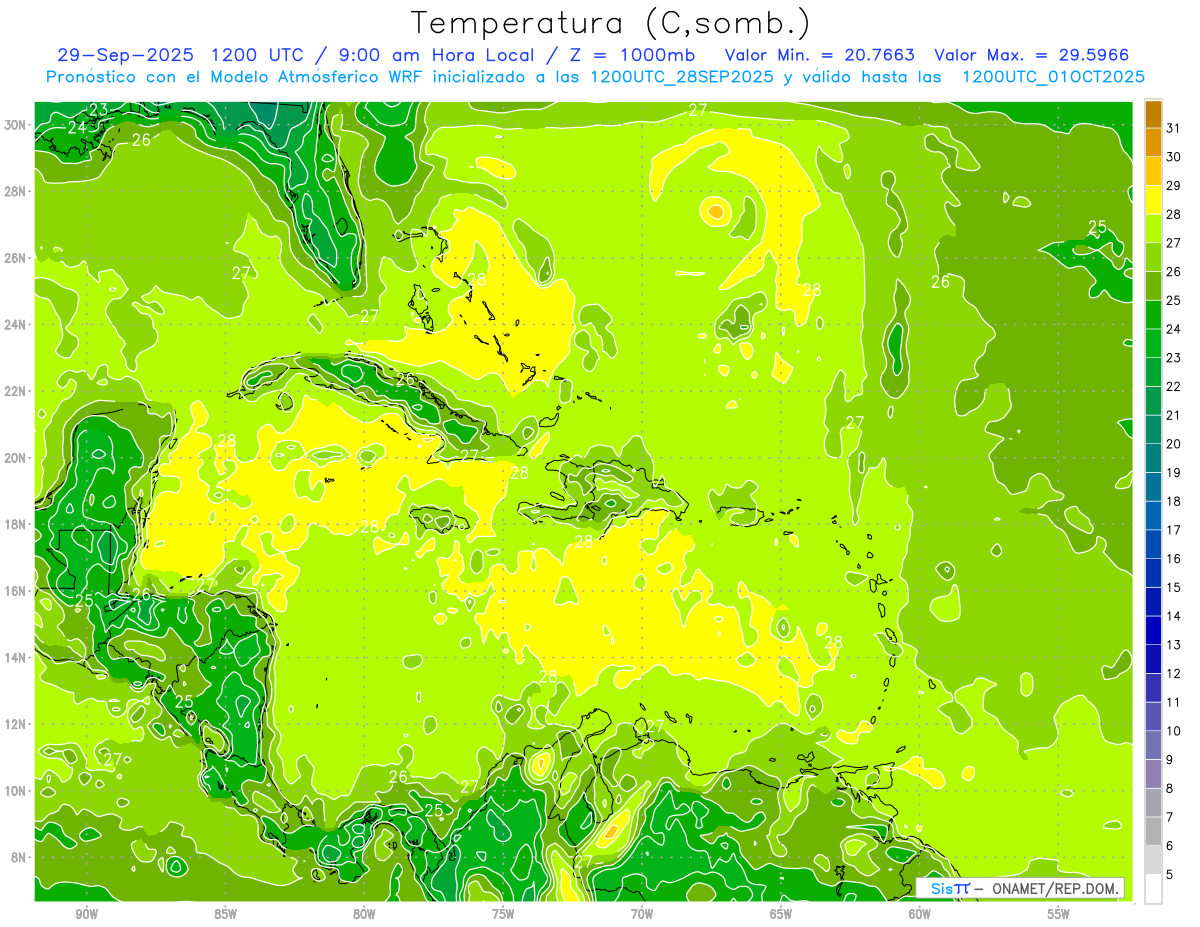Click the '1200UTC_01OCT2025' valid-until time
1200x927 pixels.
[x=1053, y=77]
